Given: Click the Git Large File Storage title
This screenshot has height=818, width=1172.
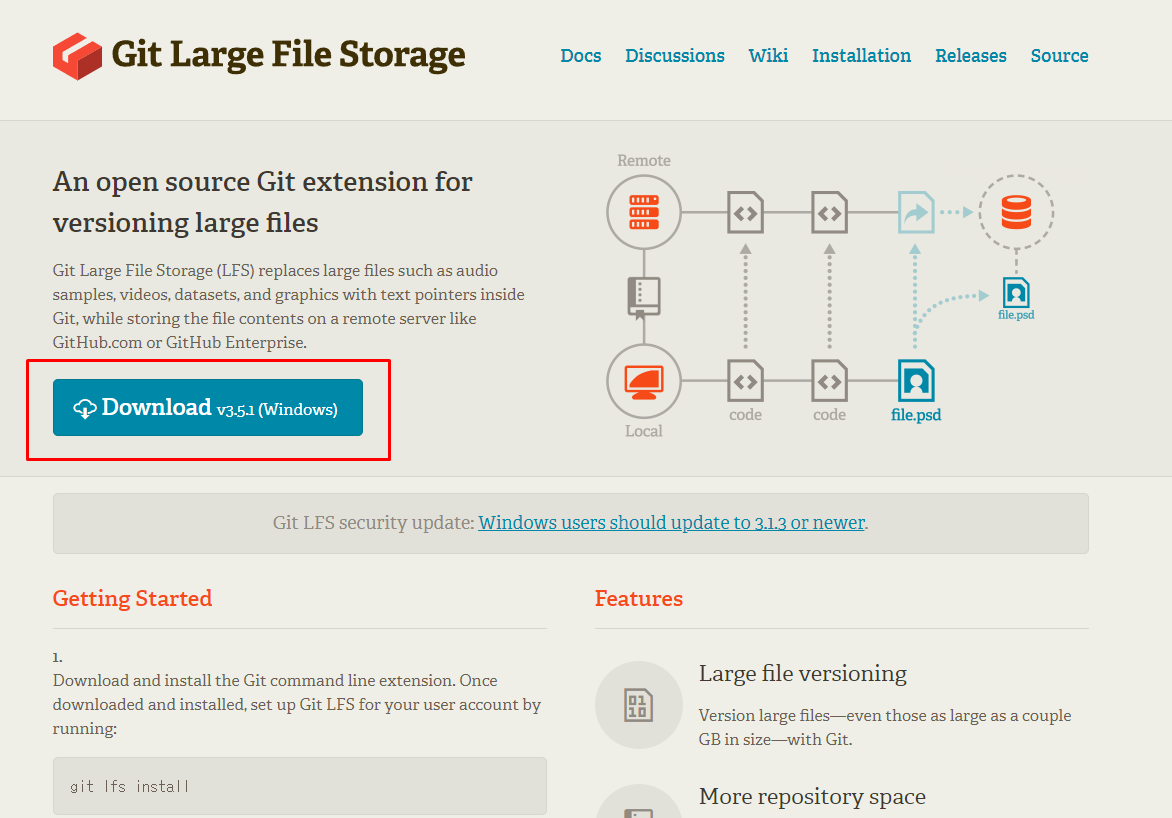Looking at the screenshot, I should click(289, 55).
